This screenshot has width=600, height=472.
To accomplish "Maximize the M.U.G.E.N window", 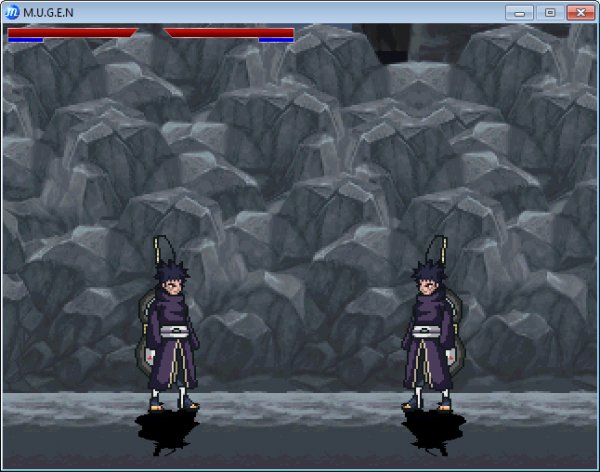I will tap(550, 13).
